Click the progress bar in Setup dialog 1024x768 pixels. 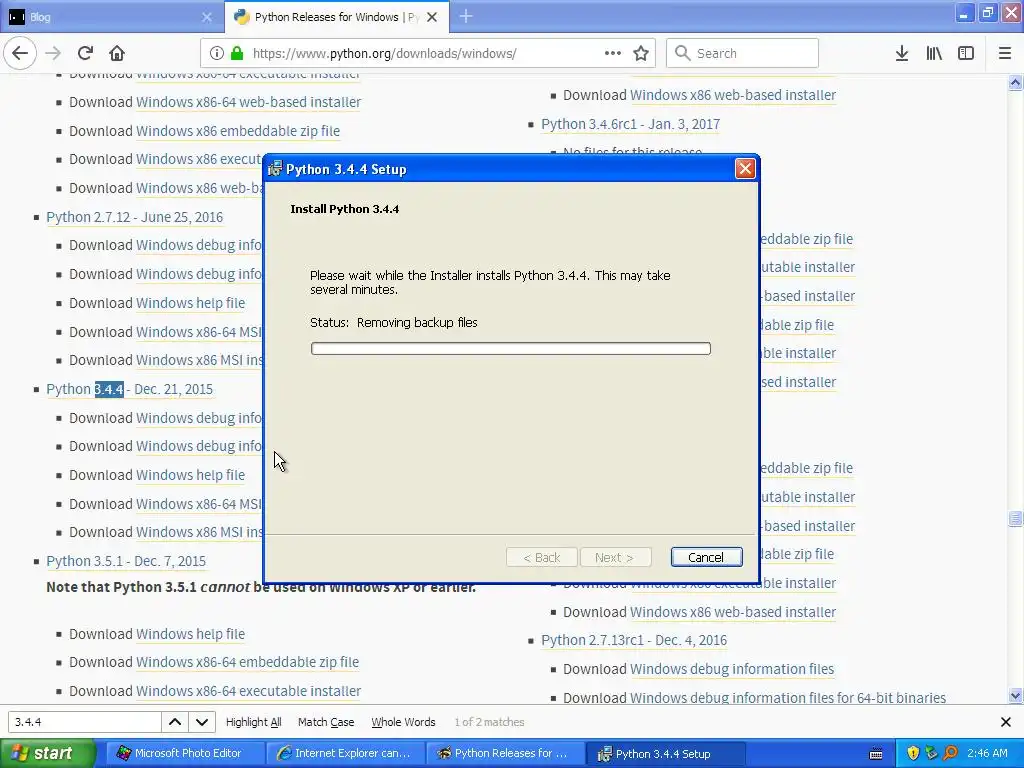pos(511,348)
